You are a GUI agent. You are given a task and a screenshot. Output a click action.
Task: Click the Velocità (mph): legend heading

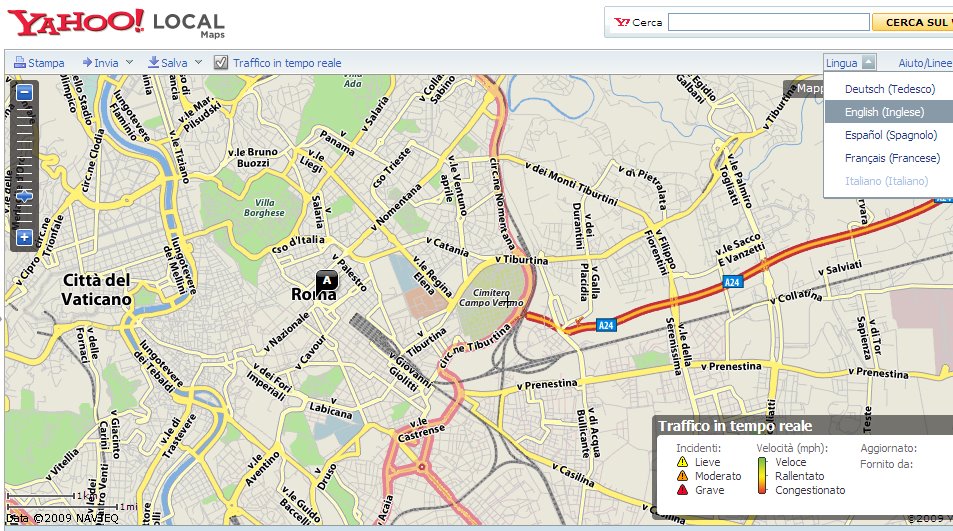(792, 448)
